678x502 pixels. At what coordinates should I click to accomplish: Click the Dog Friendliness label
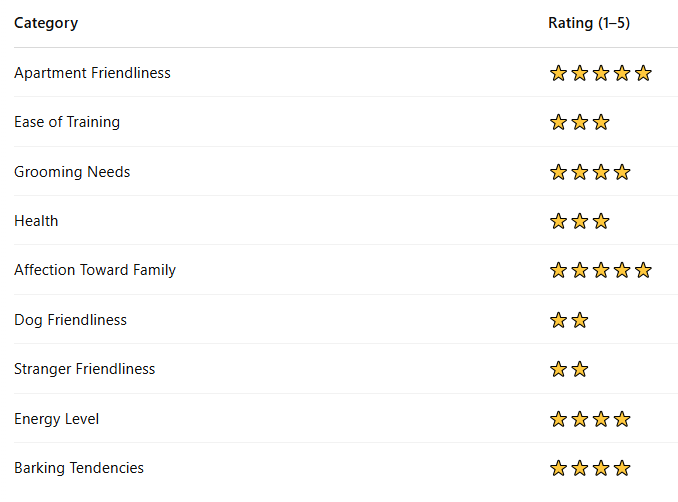pyautogui.click(x=70, y=320)
